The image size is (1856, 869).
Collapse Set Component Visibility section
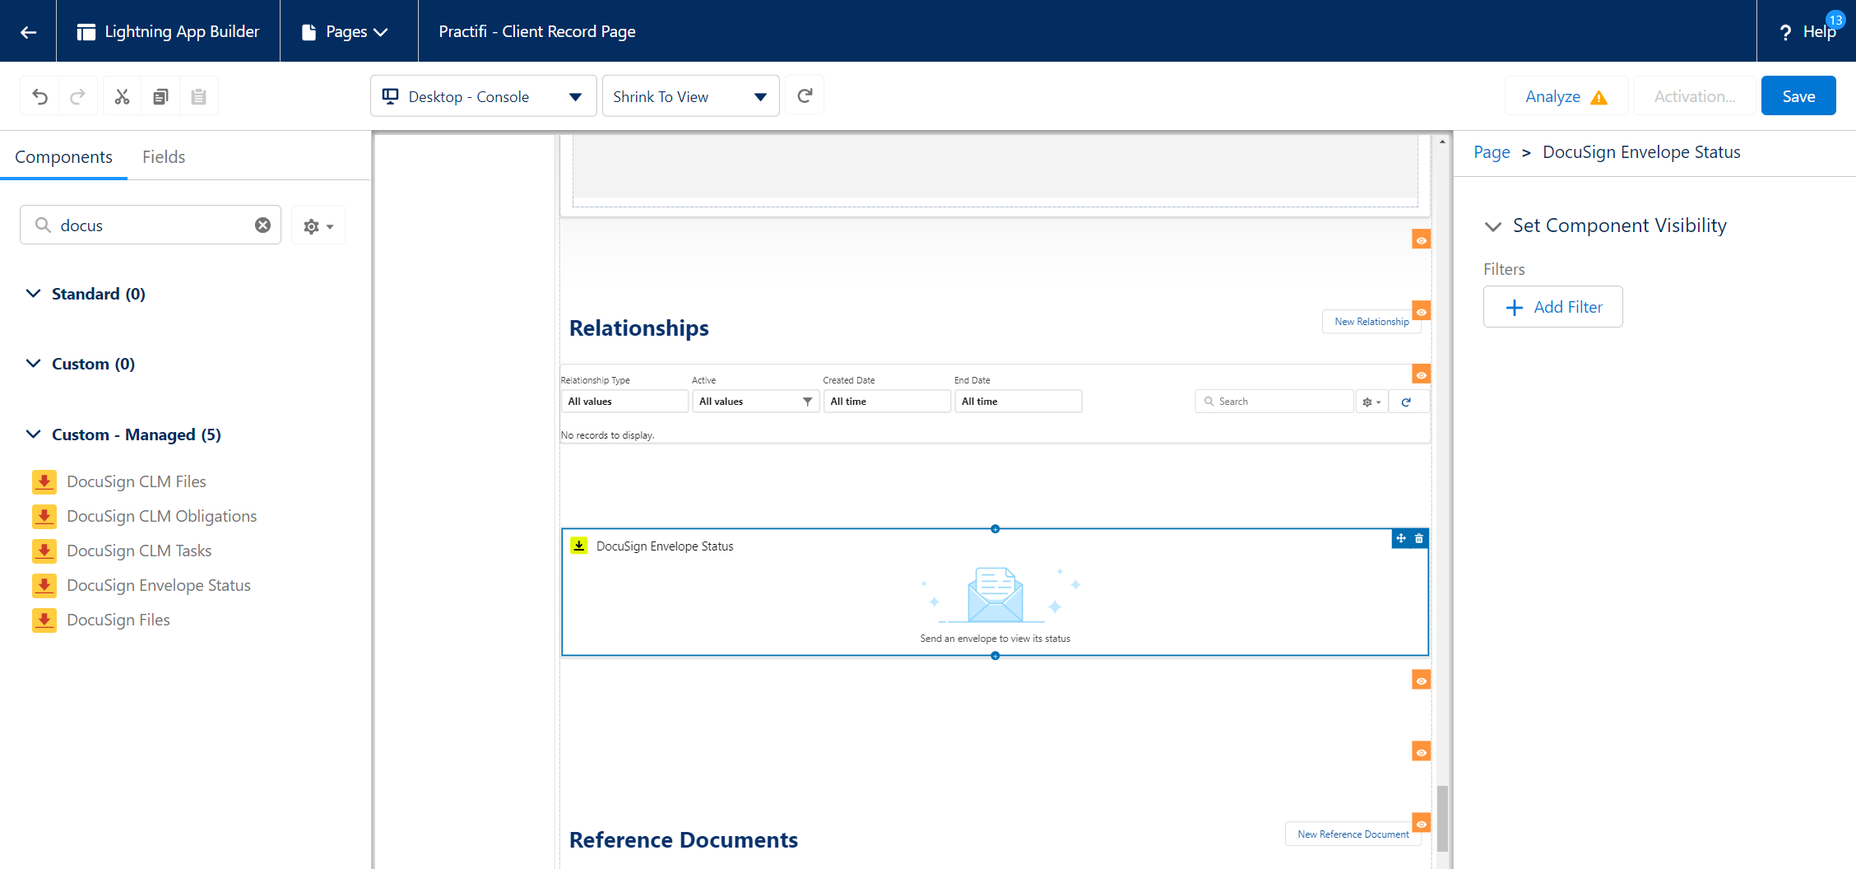coord(1493,226)
